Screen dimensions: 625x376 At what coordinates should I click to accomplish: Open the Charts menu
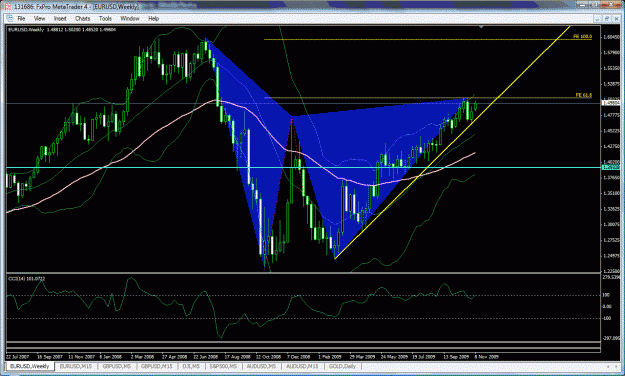[x=83, y=18]
